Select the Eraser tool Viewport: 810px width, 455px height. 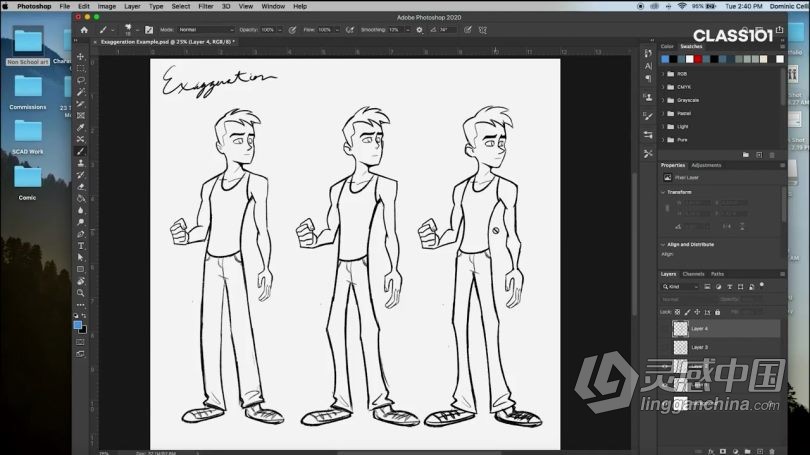pos(81,187)
